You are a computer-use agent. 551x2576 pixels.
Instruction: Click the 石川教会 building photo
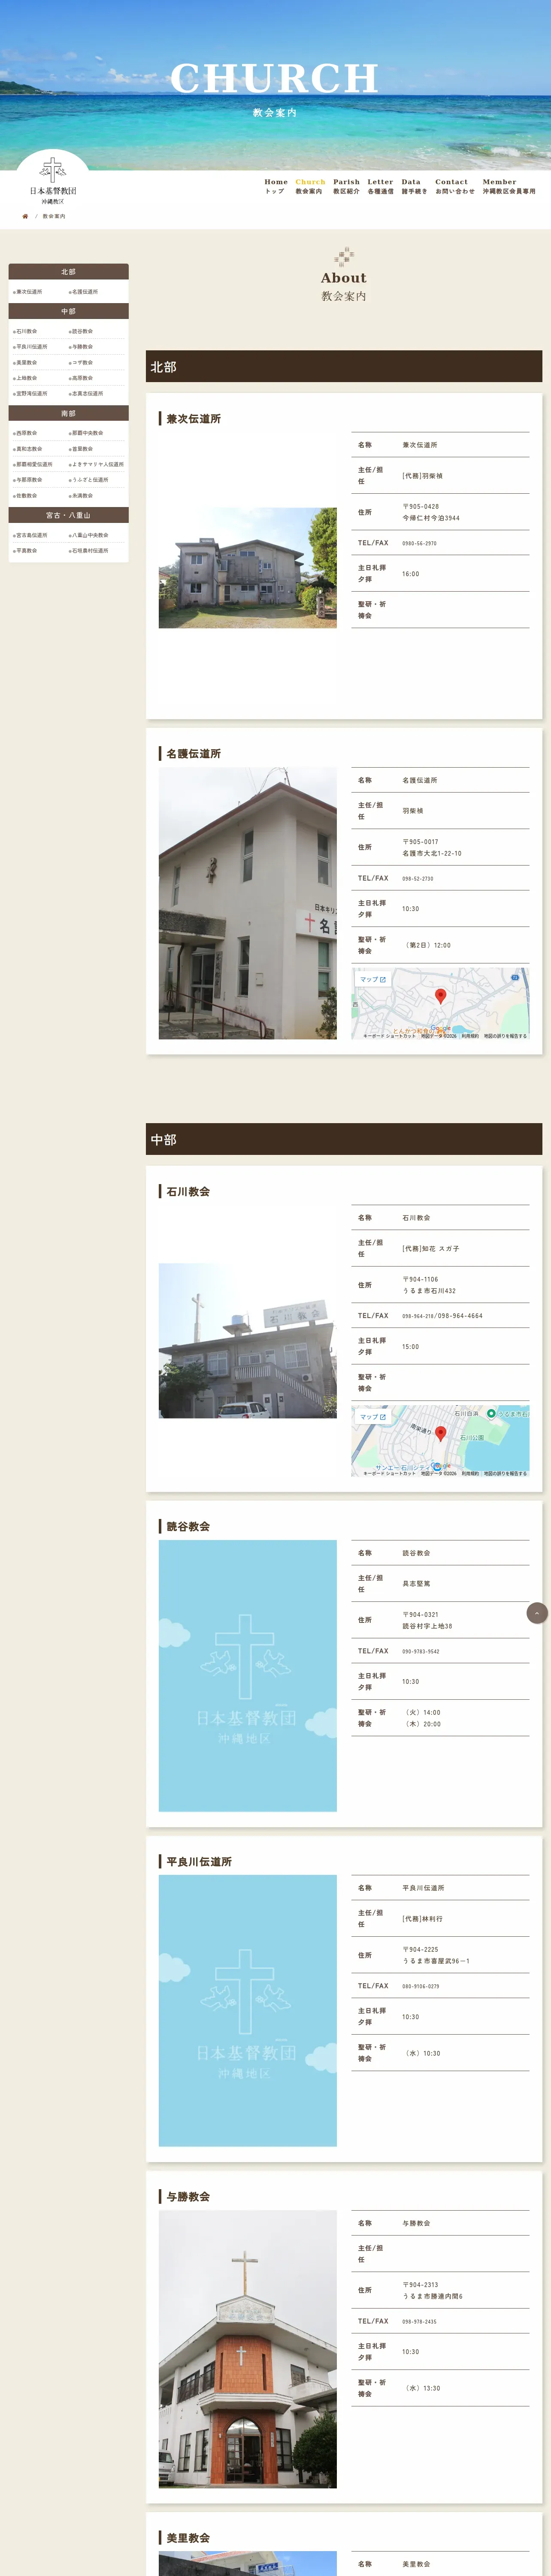247,1340
